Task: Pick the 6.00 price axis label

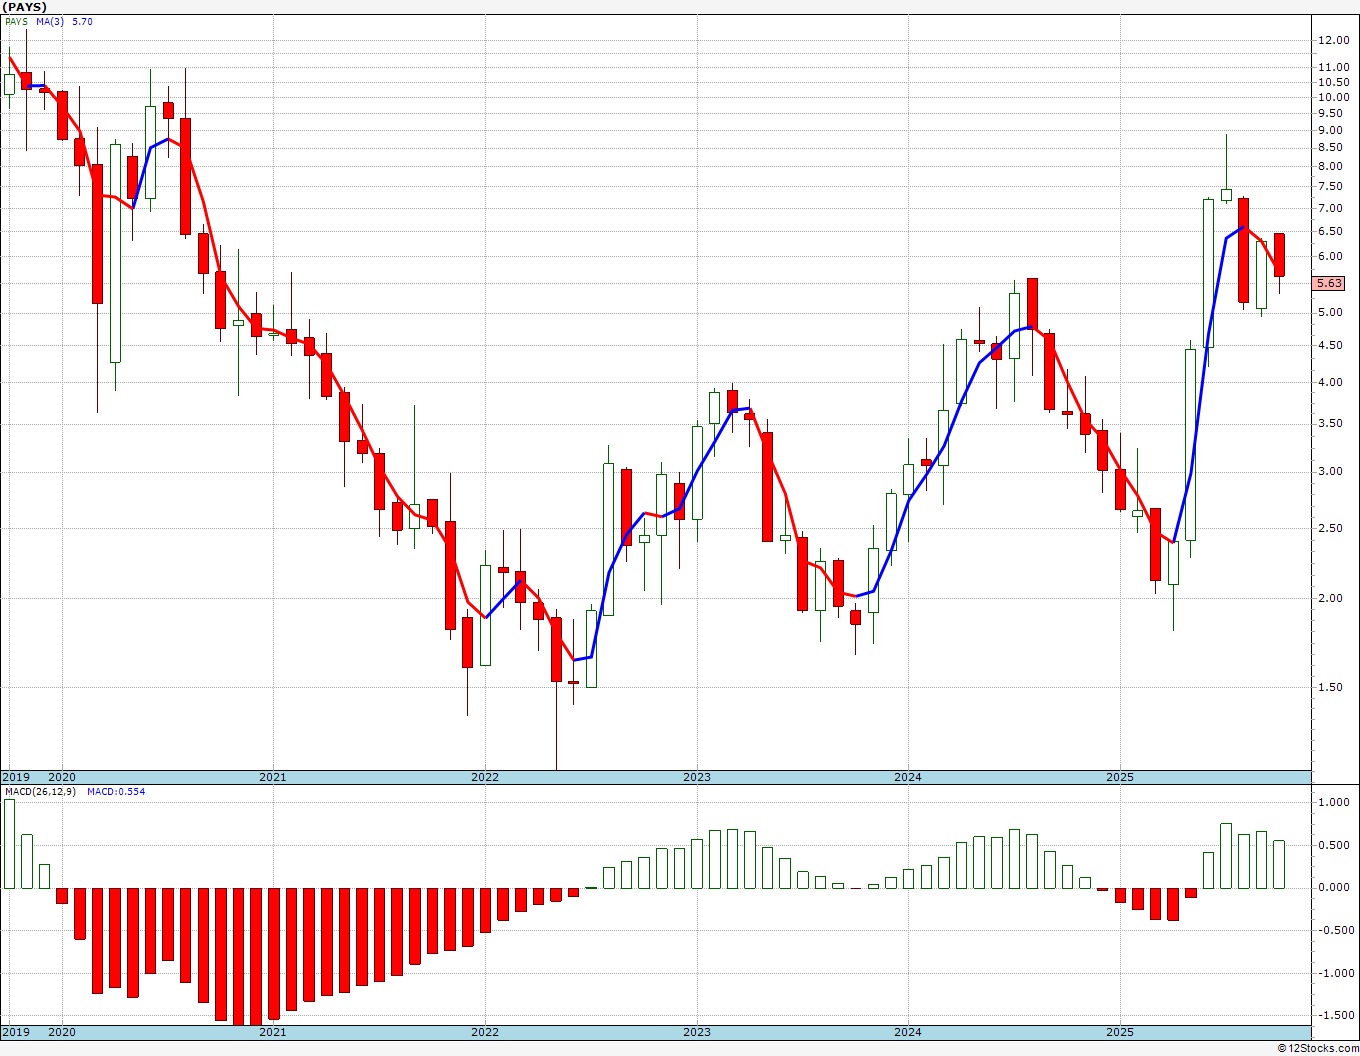Action: coord(1330,256)
